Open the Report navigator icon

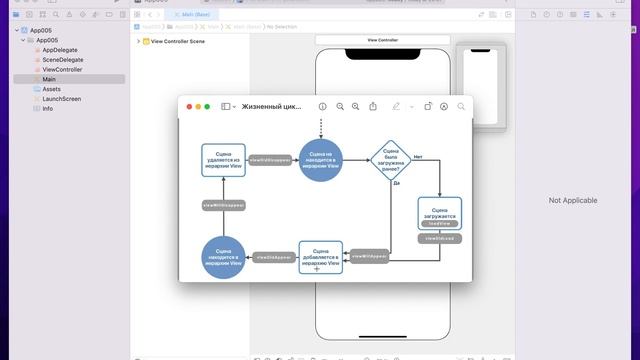point(122,15)
